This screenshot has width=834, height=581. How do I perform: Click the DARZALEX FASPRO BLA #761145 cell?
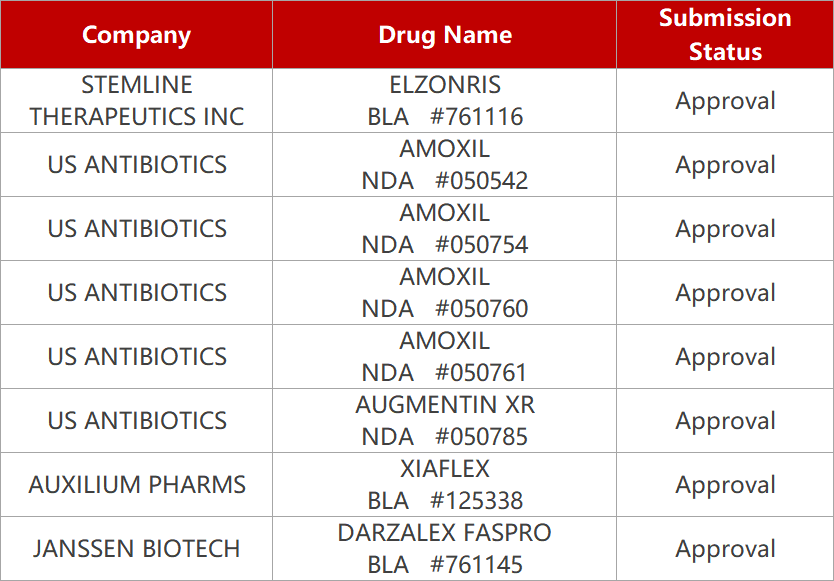pyautogui.click(x=444, y=549)
